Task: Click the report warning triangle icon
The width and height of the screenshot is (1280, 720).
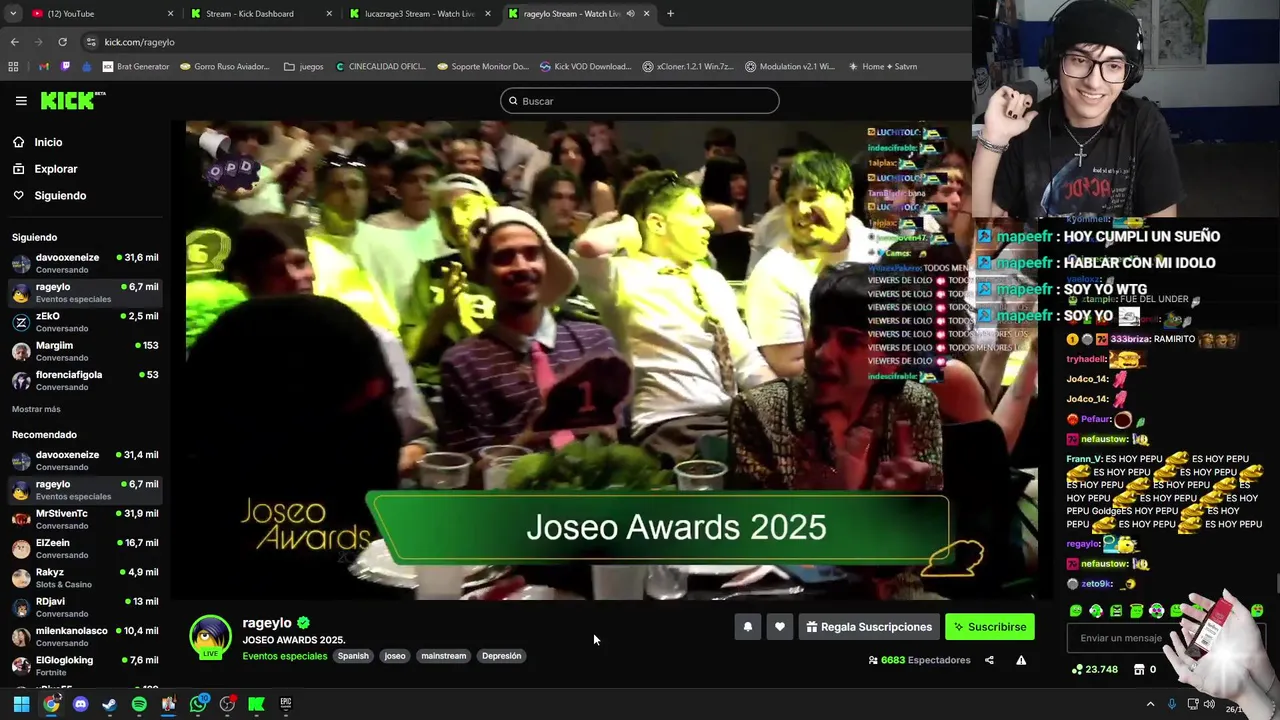Action: [x=1021, y=660]
